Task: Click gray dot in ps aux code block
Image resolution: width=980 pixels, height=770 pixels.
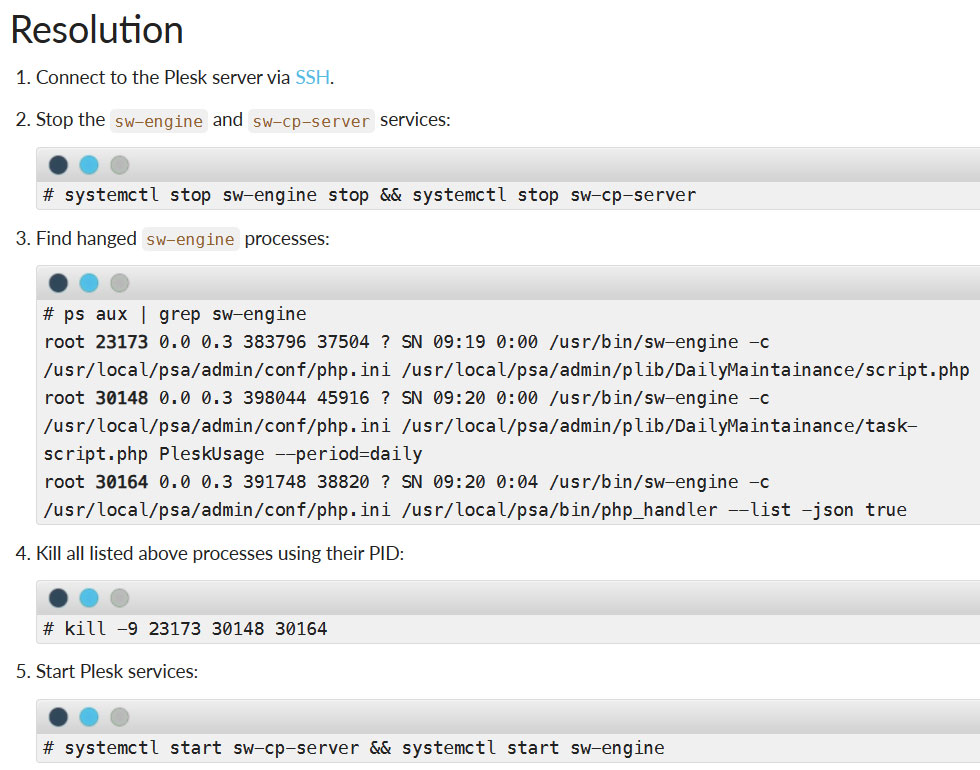Action: click(x=119, y=283)
